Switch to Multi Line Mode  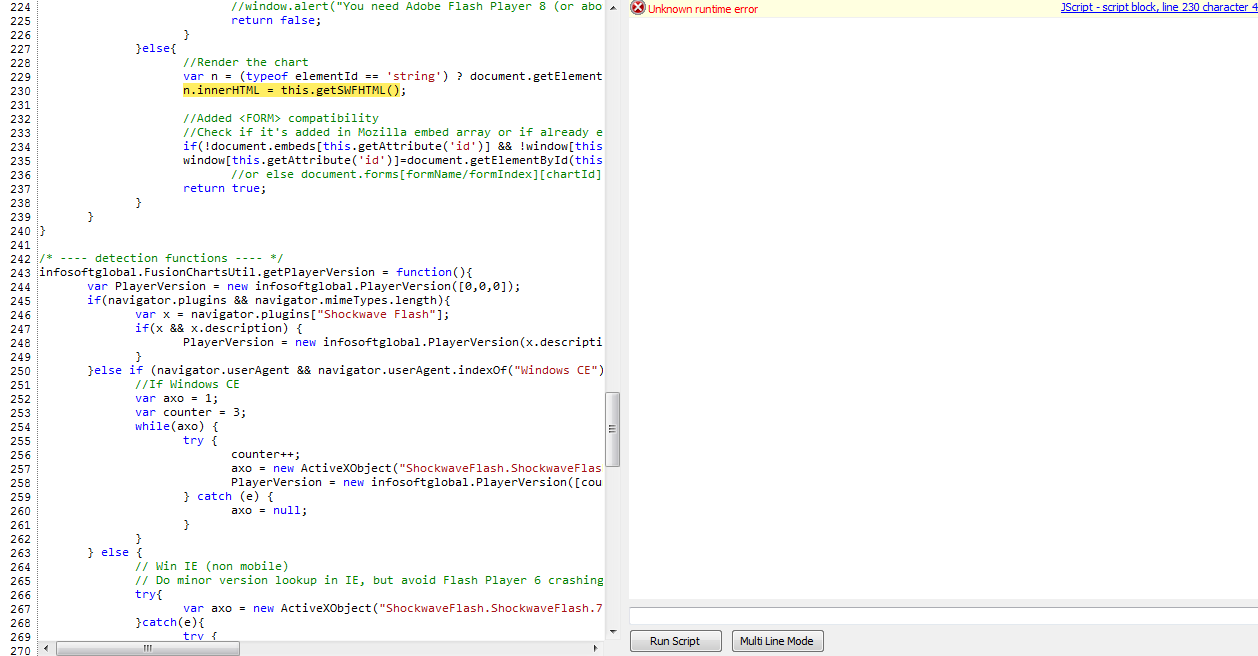(x=777, y=641)
